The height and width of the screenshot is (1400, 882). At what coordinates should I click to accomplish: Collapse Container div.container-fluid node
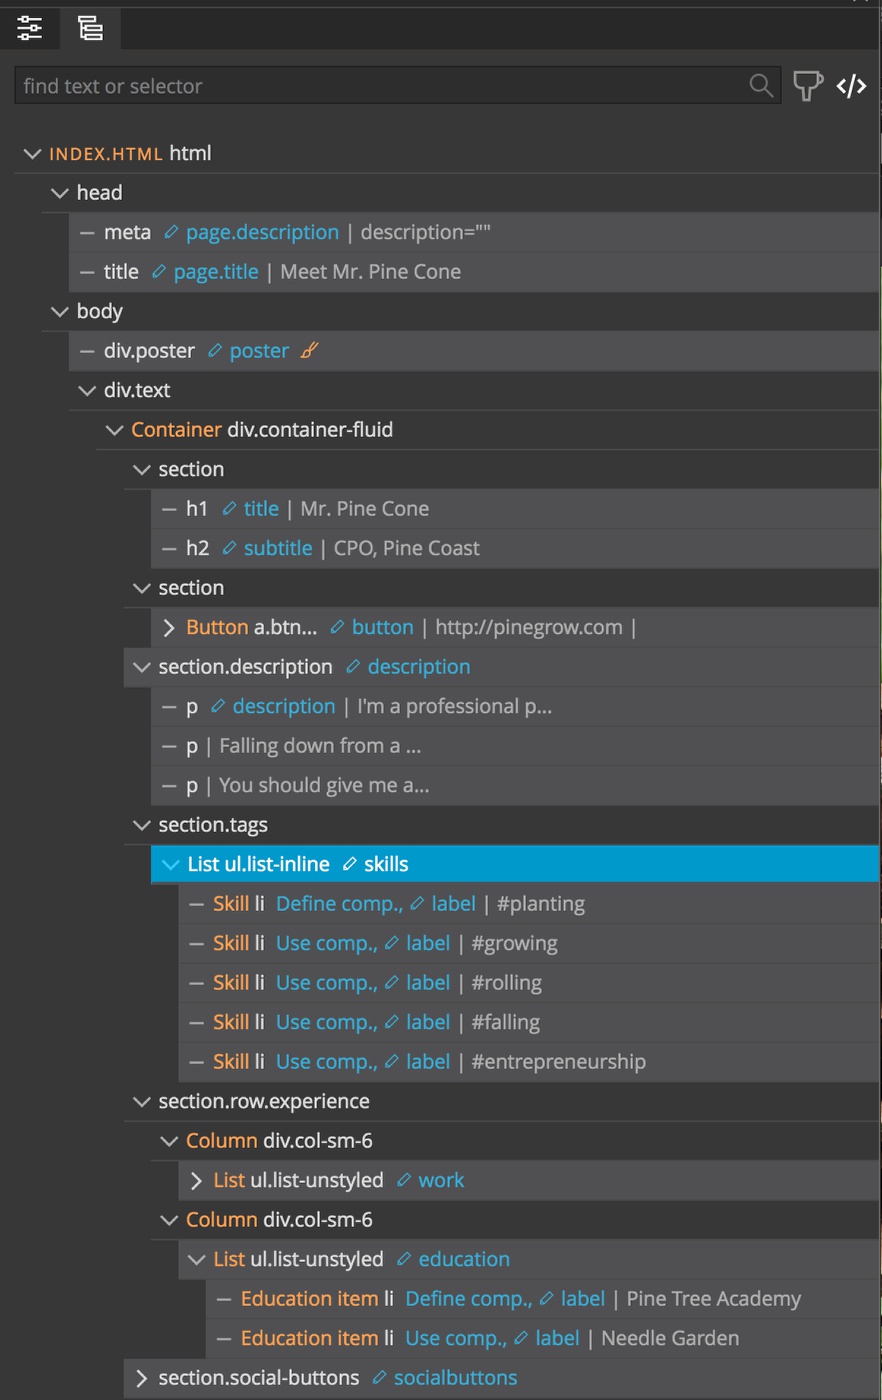click(114, 430)
